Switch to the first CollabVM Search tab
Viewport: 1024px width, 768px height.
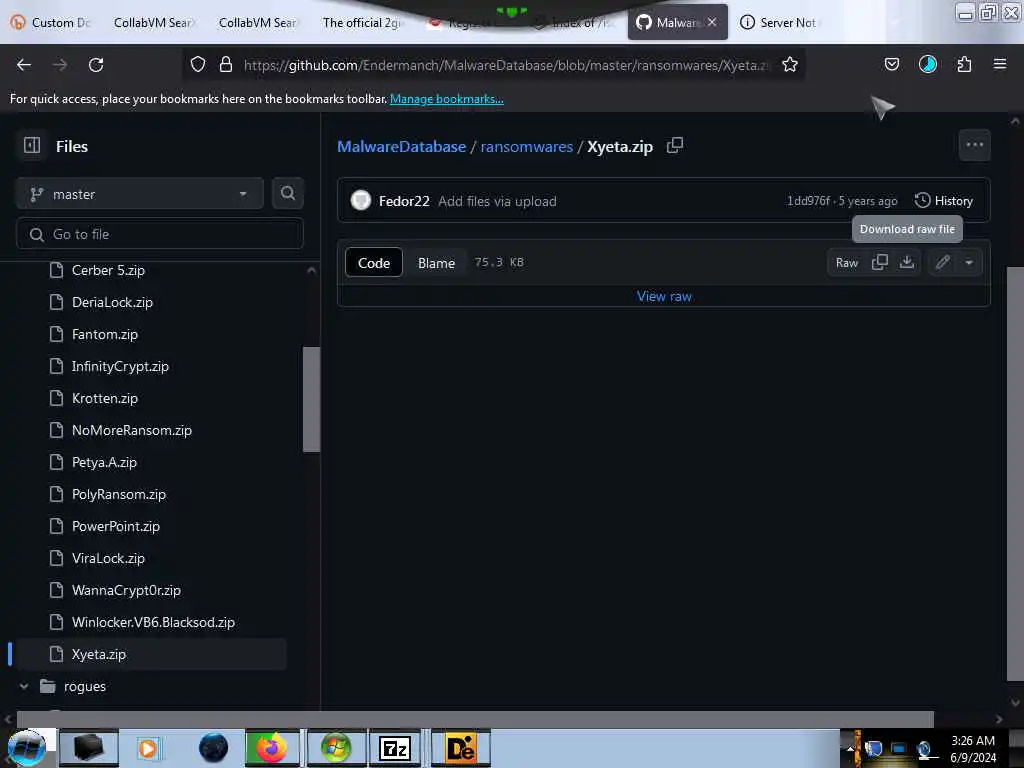(x=153, y=22)
